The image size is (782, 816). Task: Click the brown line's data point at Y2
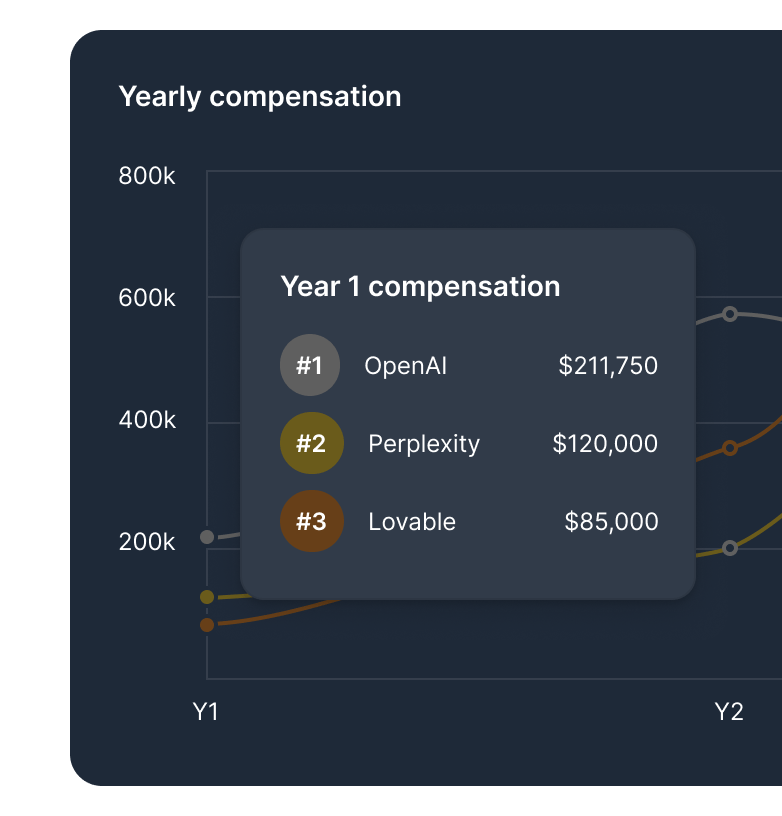click(730, 448)
